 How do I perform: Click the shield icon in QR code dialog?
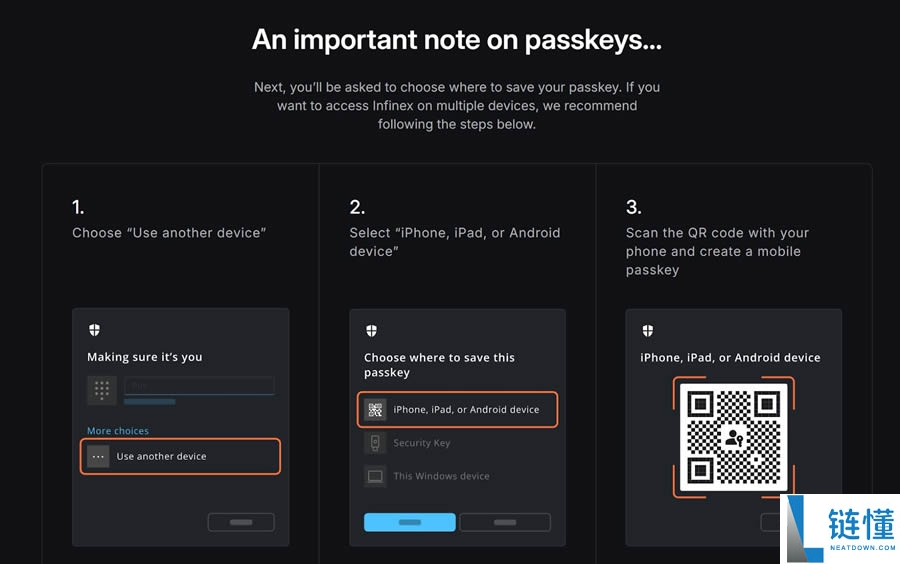click(x=647, y=330)
